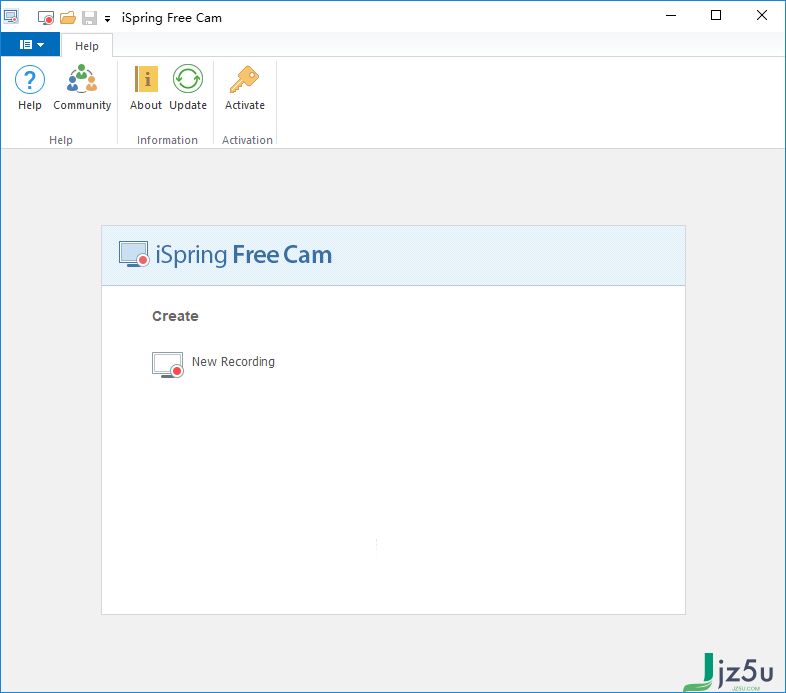Image resolution: width=786 pixels, height=693 pixels.
Task: Show the About information
Action: tap(146, 88)
